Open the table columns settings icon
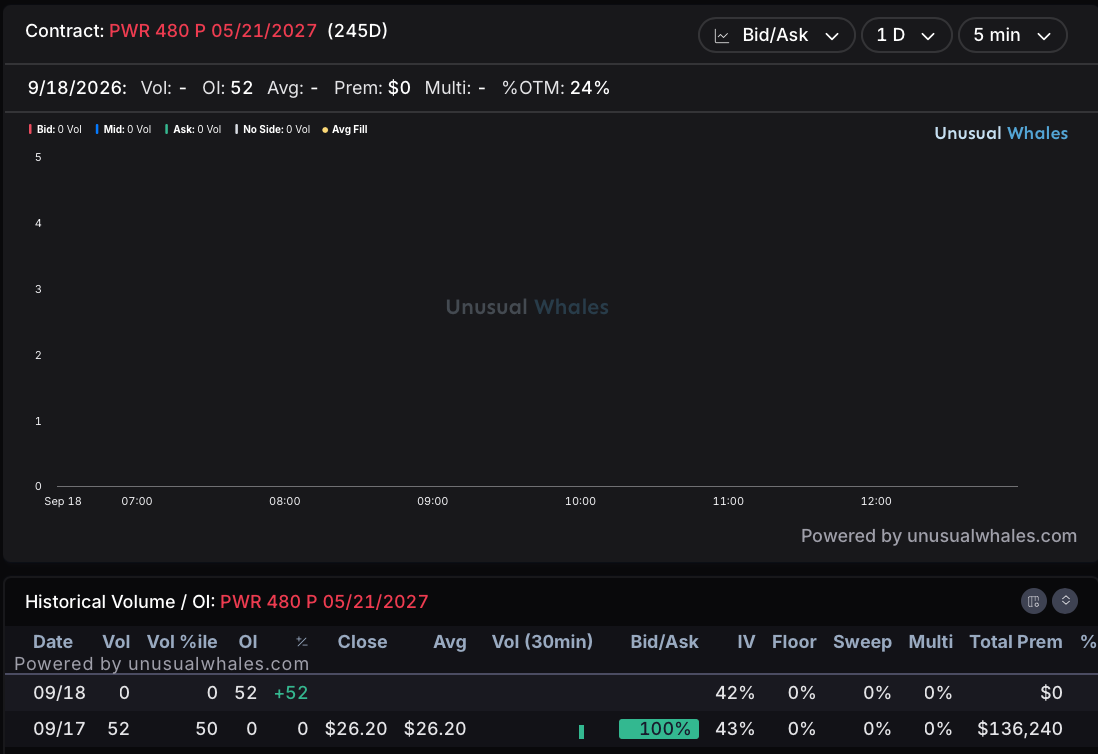 tap(1033, 601)
